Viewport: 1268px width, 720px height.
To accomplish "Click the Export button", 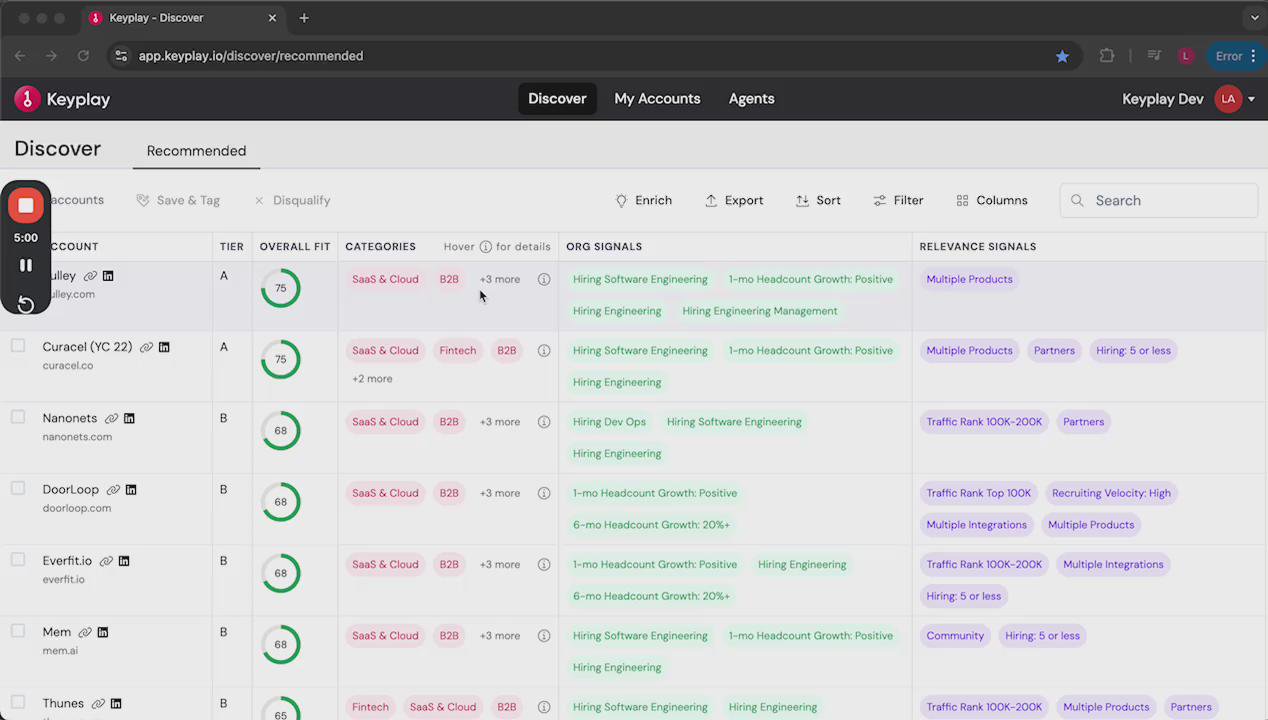I will point(734,200).
